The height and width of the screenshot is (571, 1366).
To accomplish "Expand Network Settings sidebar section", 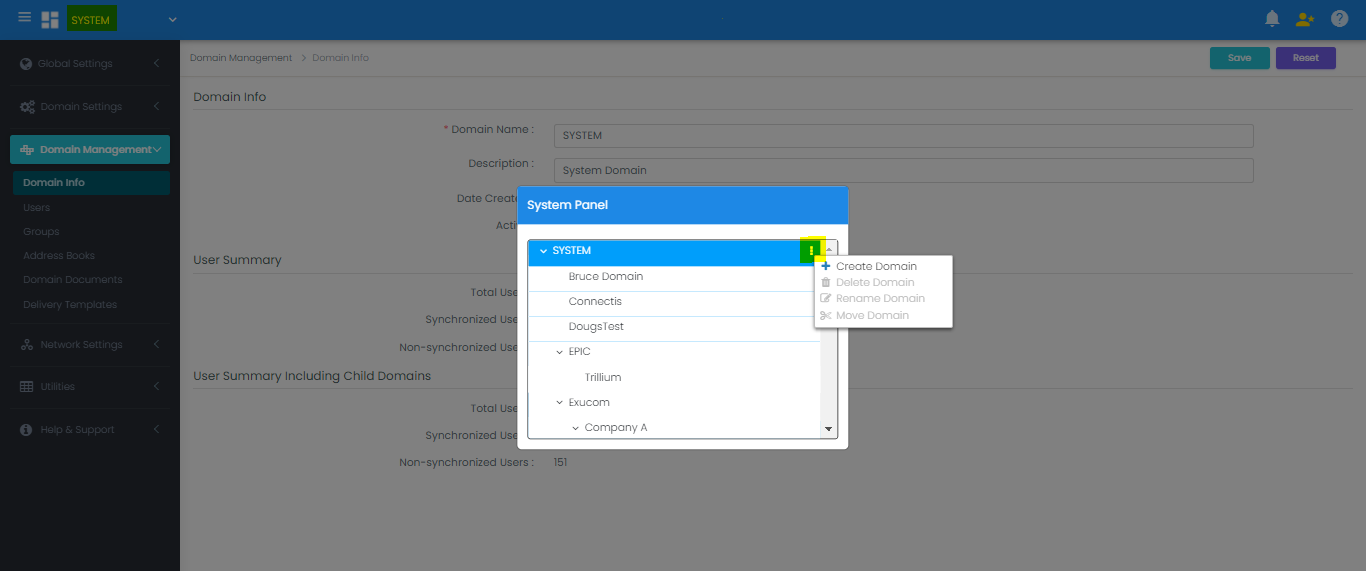I will [156, 345].
